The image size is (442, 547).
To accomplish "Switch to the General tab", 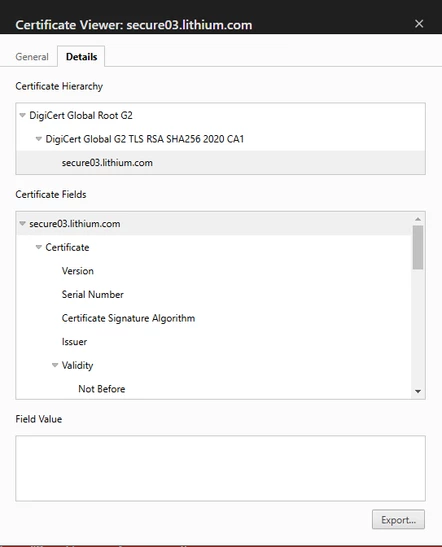I will (32, 57).
